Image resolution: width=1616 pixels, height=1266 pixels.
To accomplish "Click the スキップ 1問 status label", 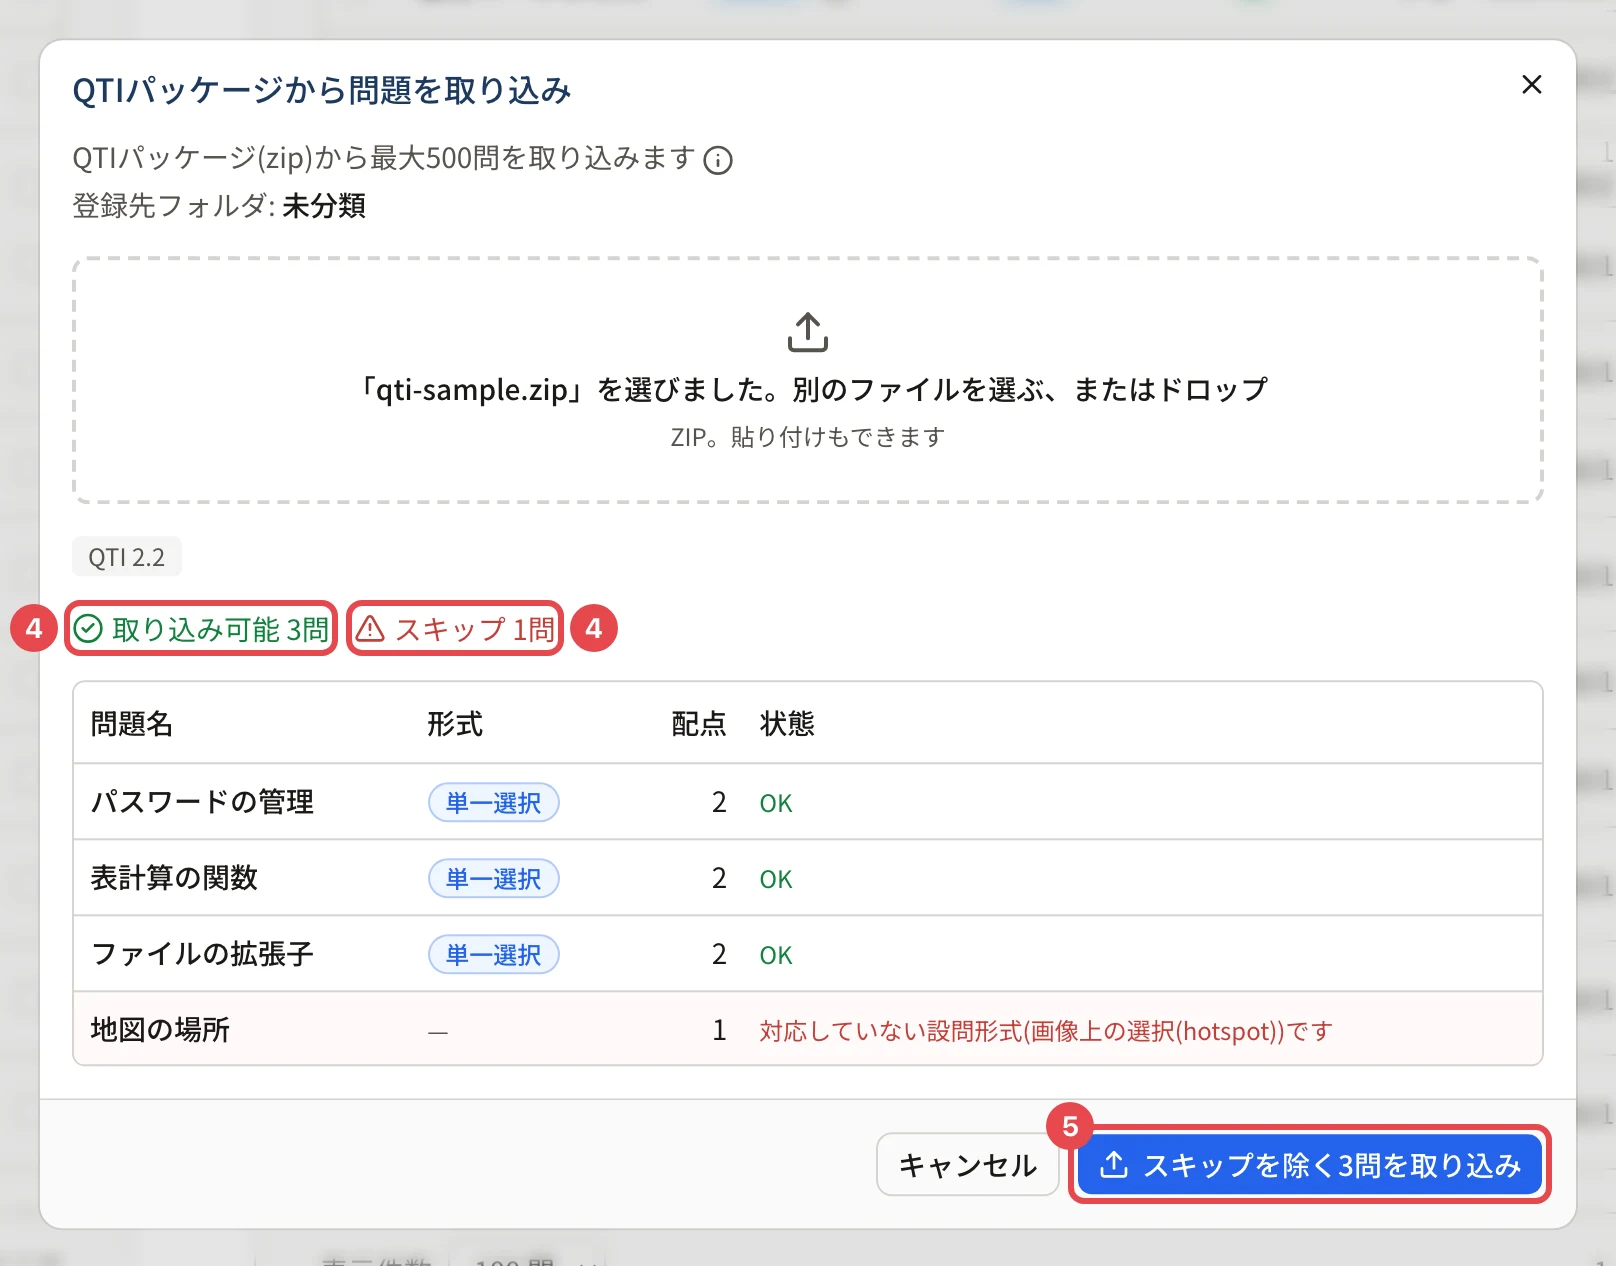I will pos(455,629).
